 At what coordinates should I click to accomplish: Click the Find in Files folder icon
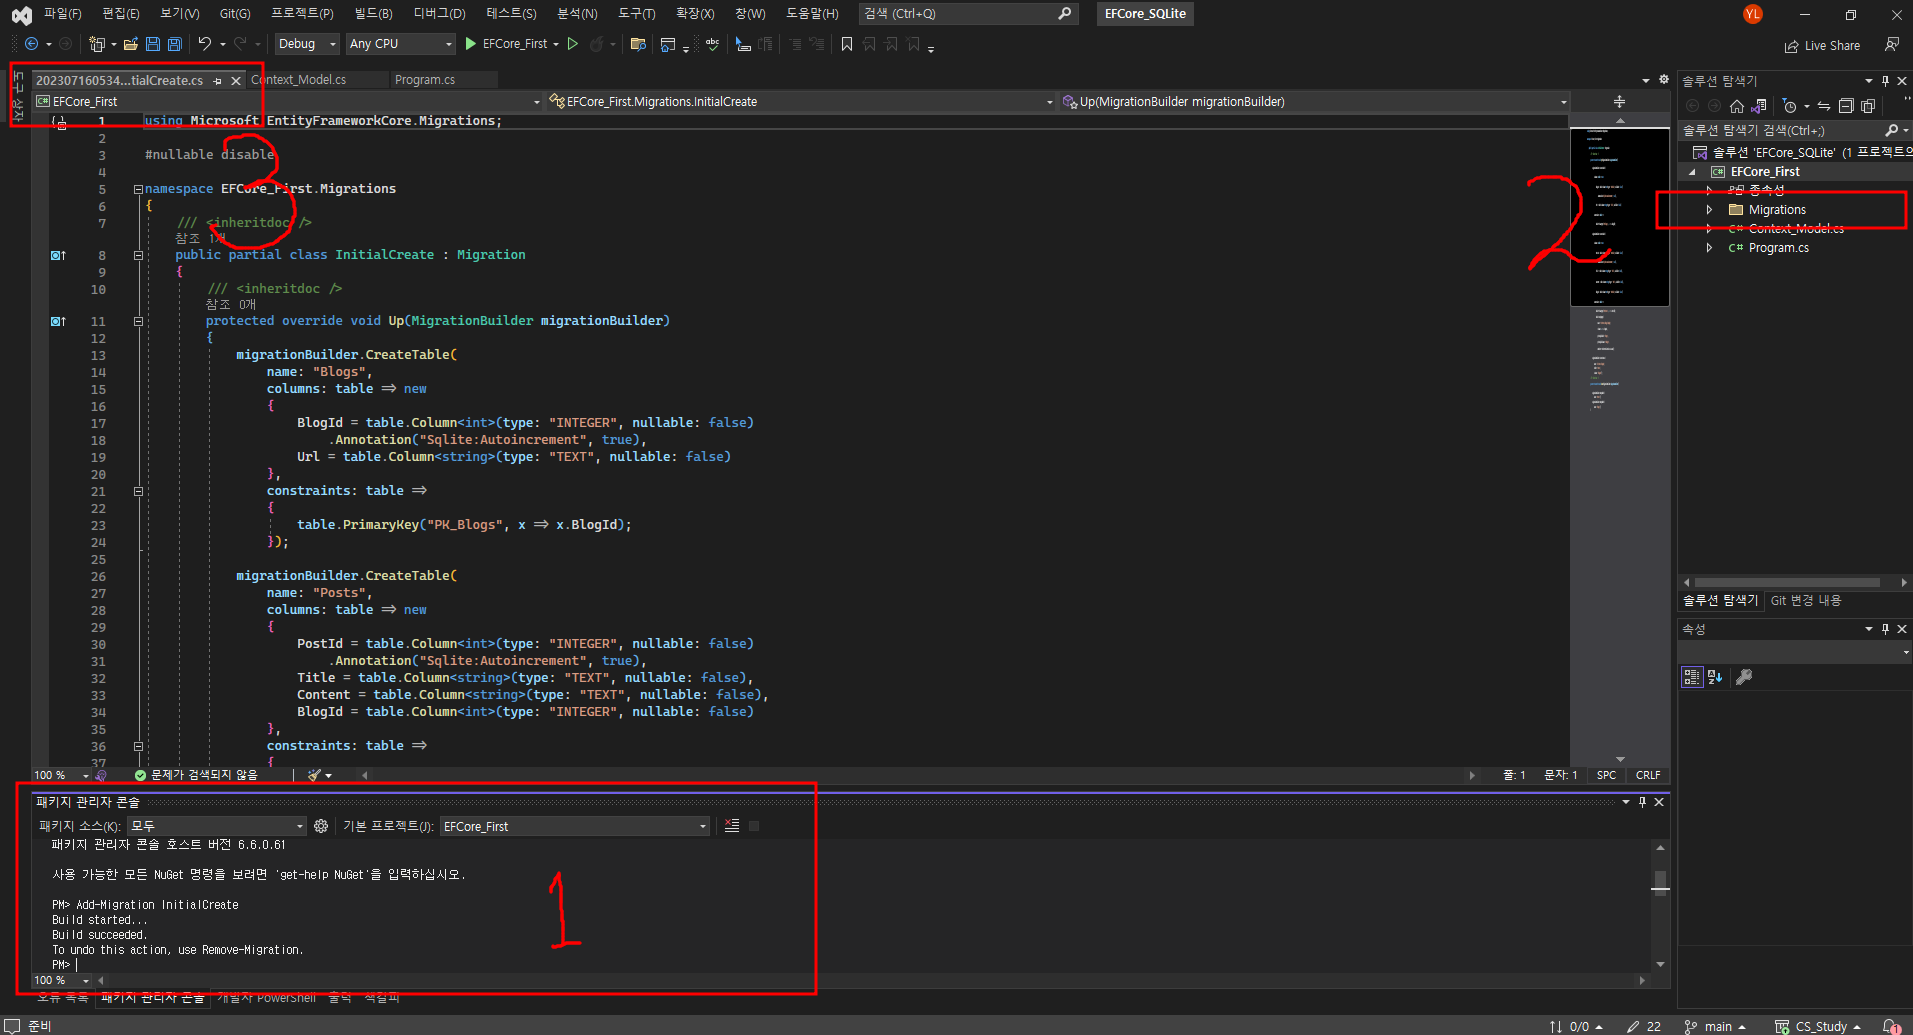tap(638, 44)
